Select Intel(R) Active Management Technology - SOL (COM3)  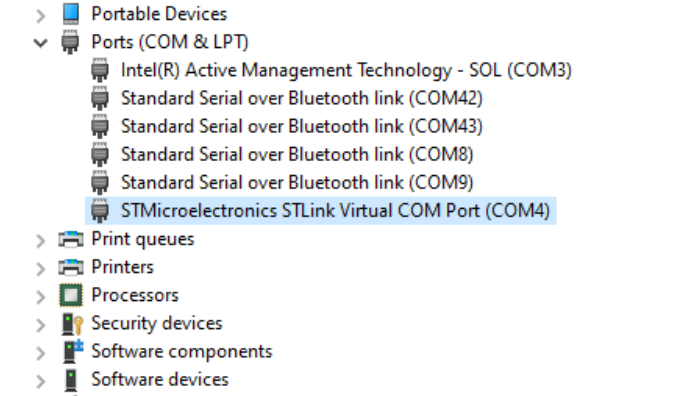346,70
